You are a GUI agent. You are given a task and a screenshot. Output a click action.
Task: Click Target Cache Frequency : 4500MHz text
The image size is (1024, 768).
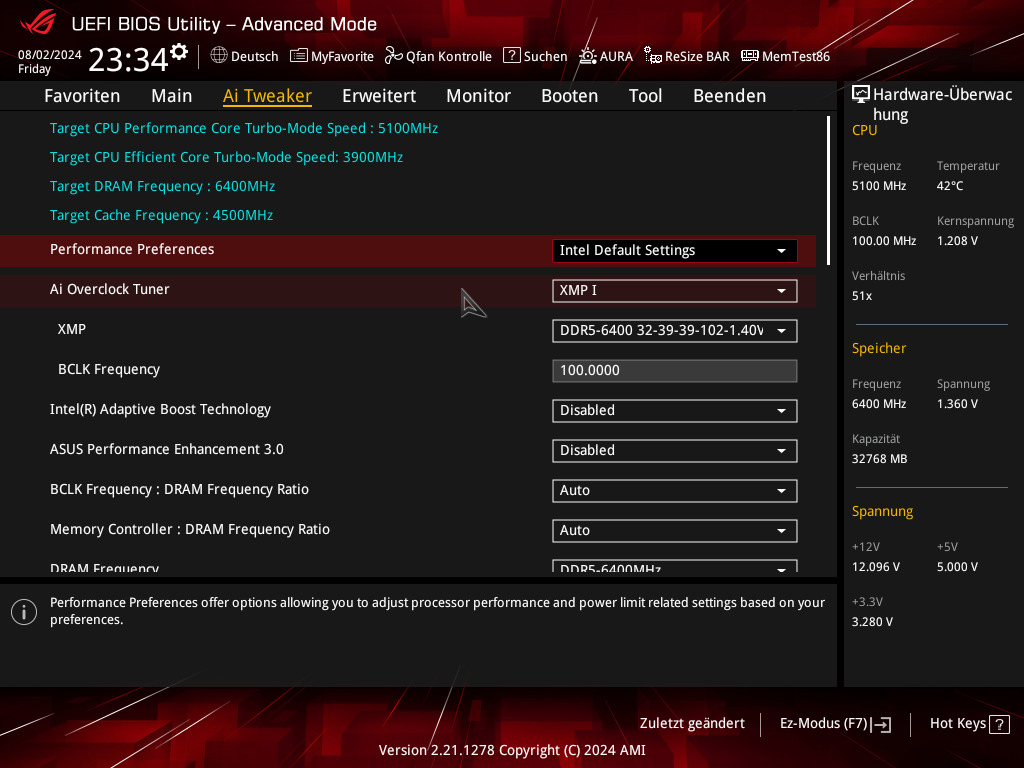[161, 216]
